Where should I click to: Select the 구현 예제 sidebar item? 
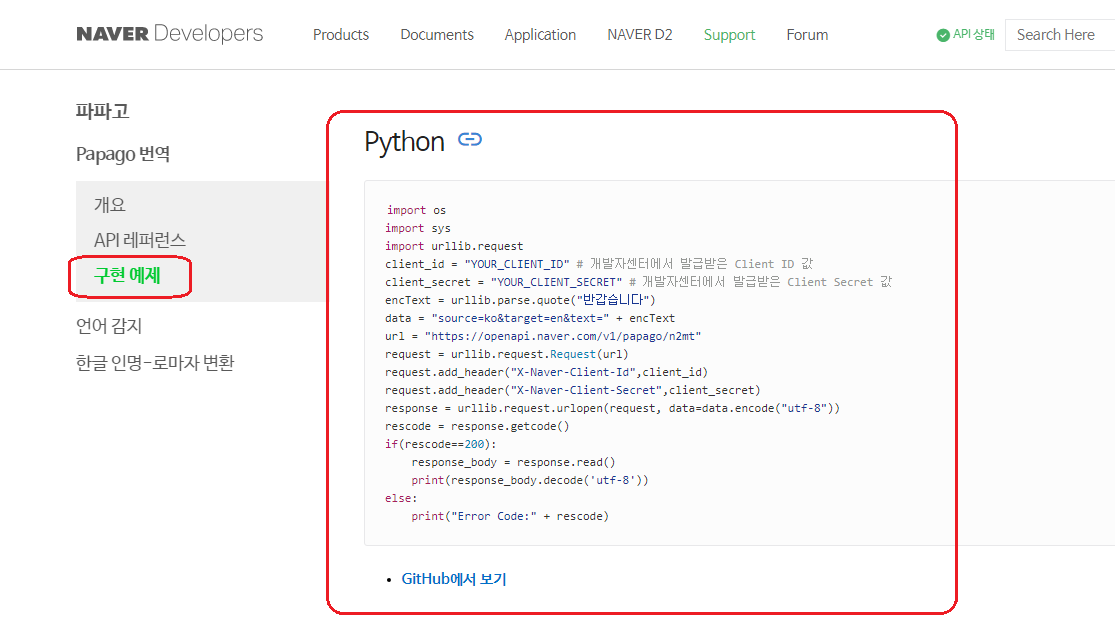(127, 275)
